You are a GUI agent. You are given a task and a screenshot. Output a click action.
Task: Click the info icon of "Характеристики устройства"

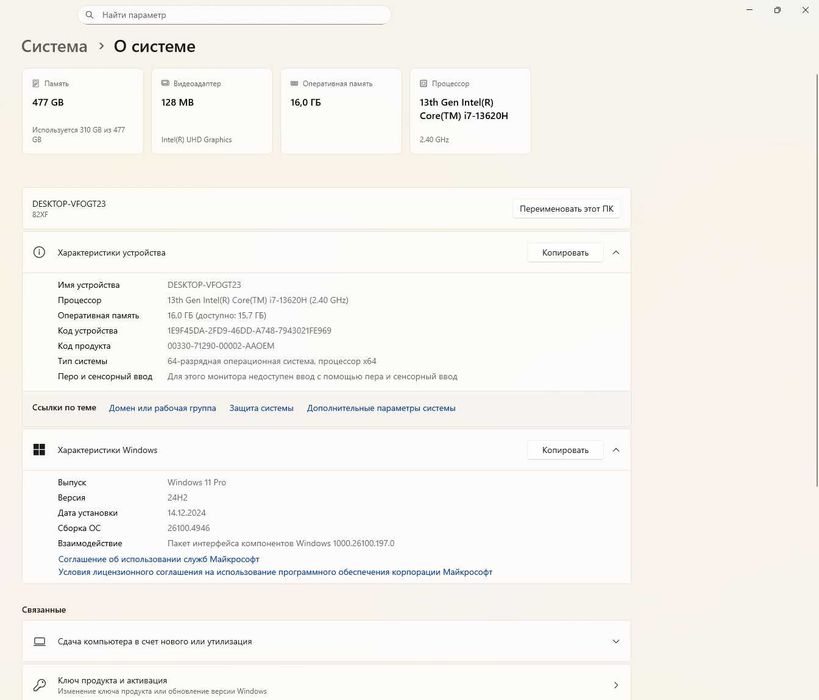point(39,252)
